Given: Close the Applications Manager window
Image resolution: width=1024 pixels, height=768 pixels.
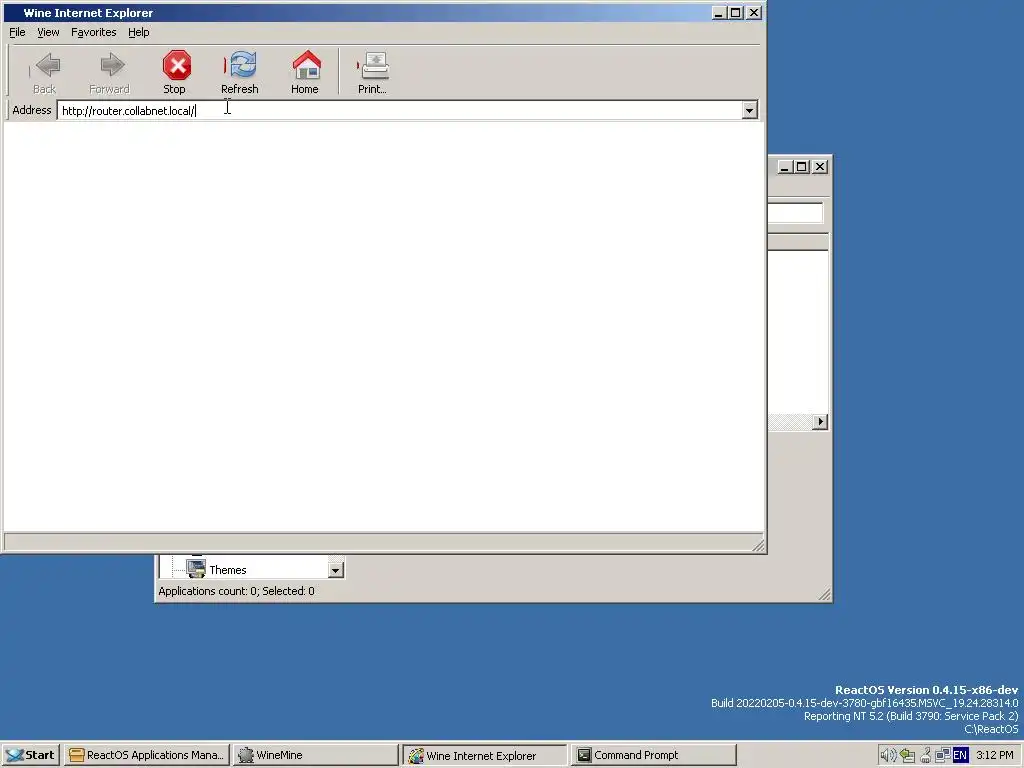Looking at the screenshot, I should (x=820, y=167).
